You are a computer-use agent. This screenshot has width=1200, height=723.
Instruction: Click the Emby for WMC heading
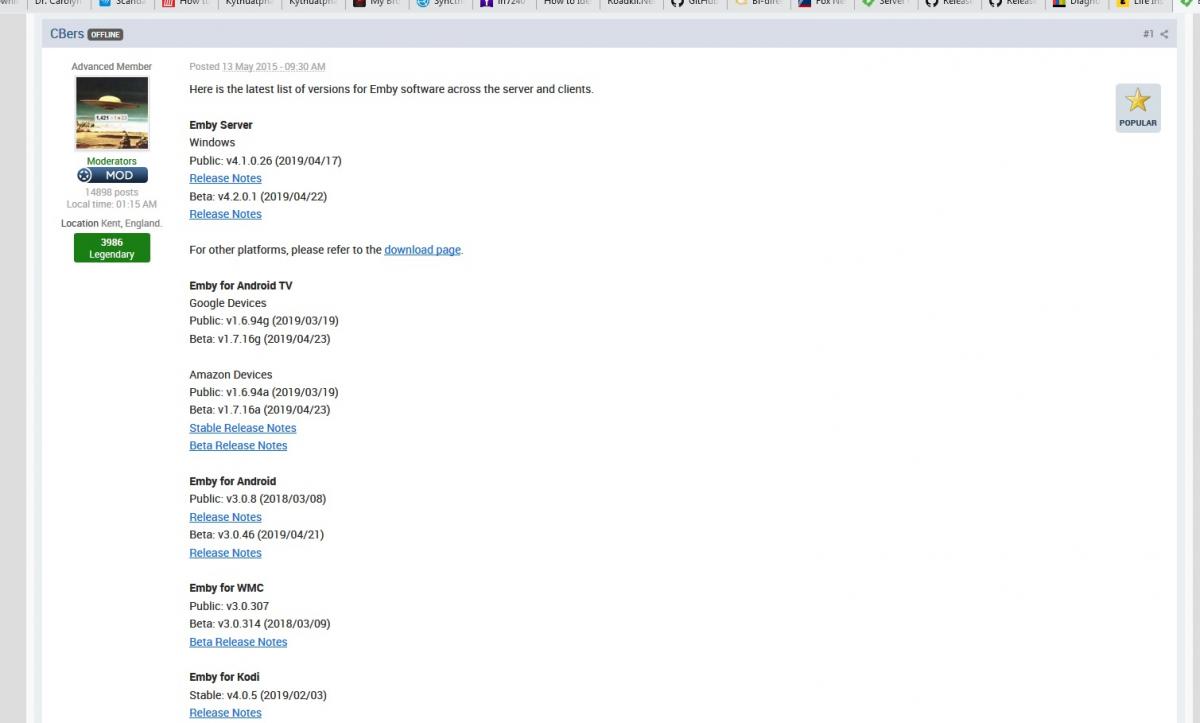pos(226,588)
